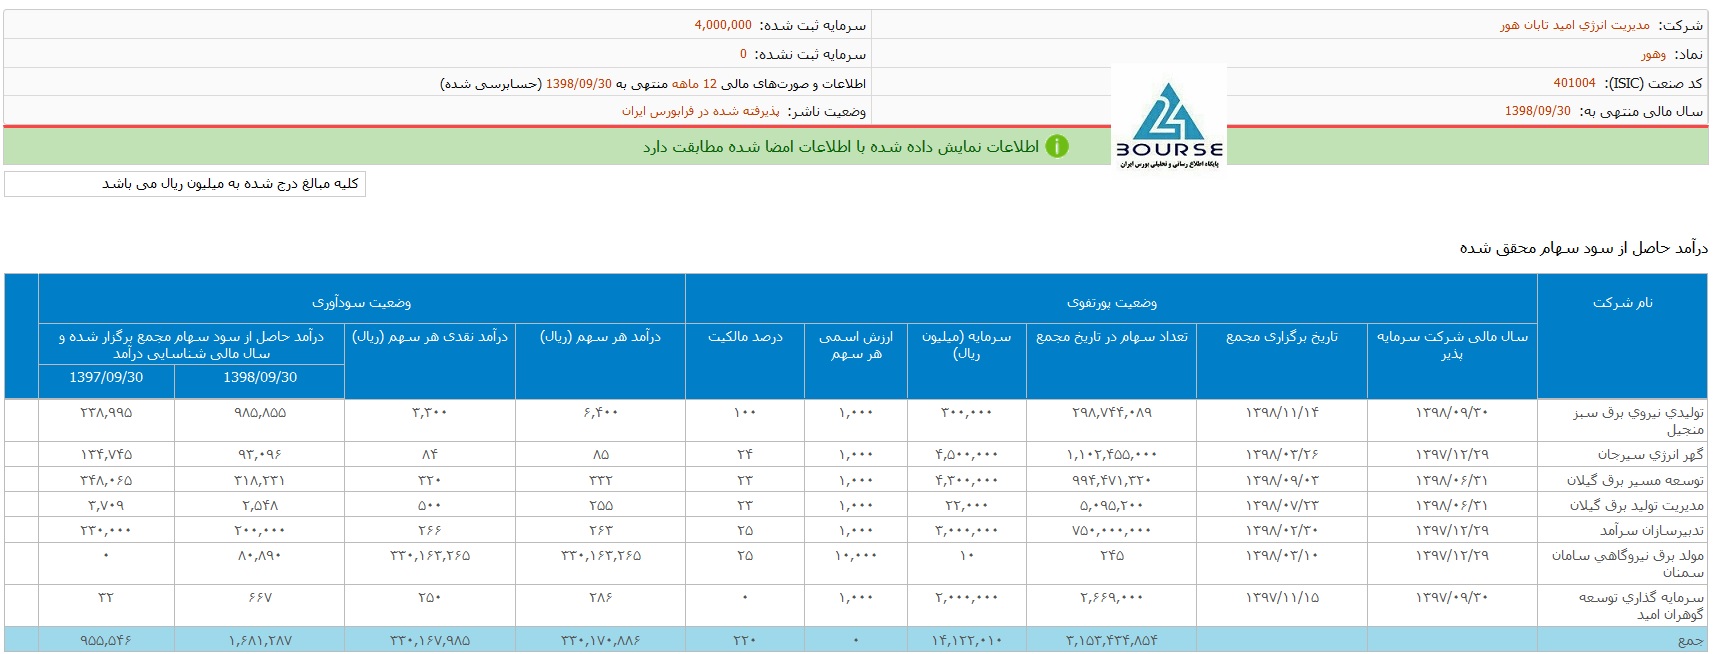The image size is (1714, 654).
Task: Click share count ۱,۱۰۲,۴۵۵,۰۰۰ for گهر انرژی سیرجان
Action: pyautogui.click(x=1111, y=454)
